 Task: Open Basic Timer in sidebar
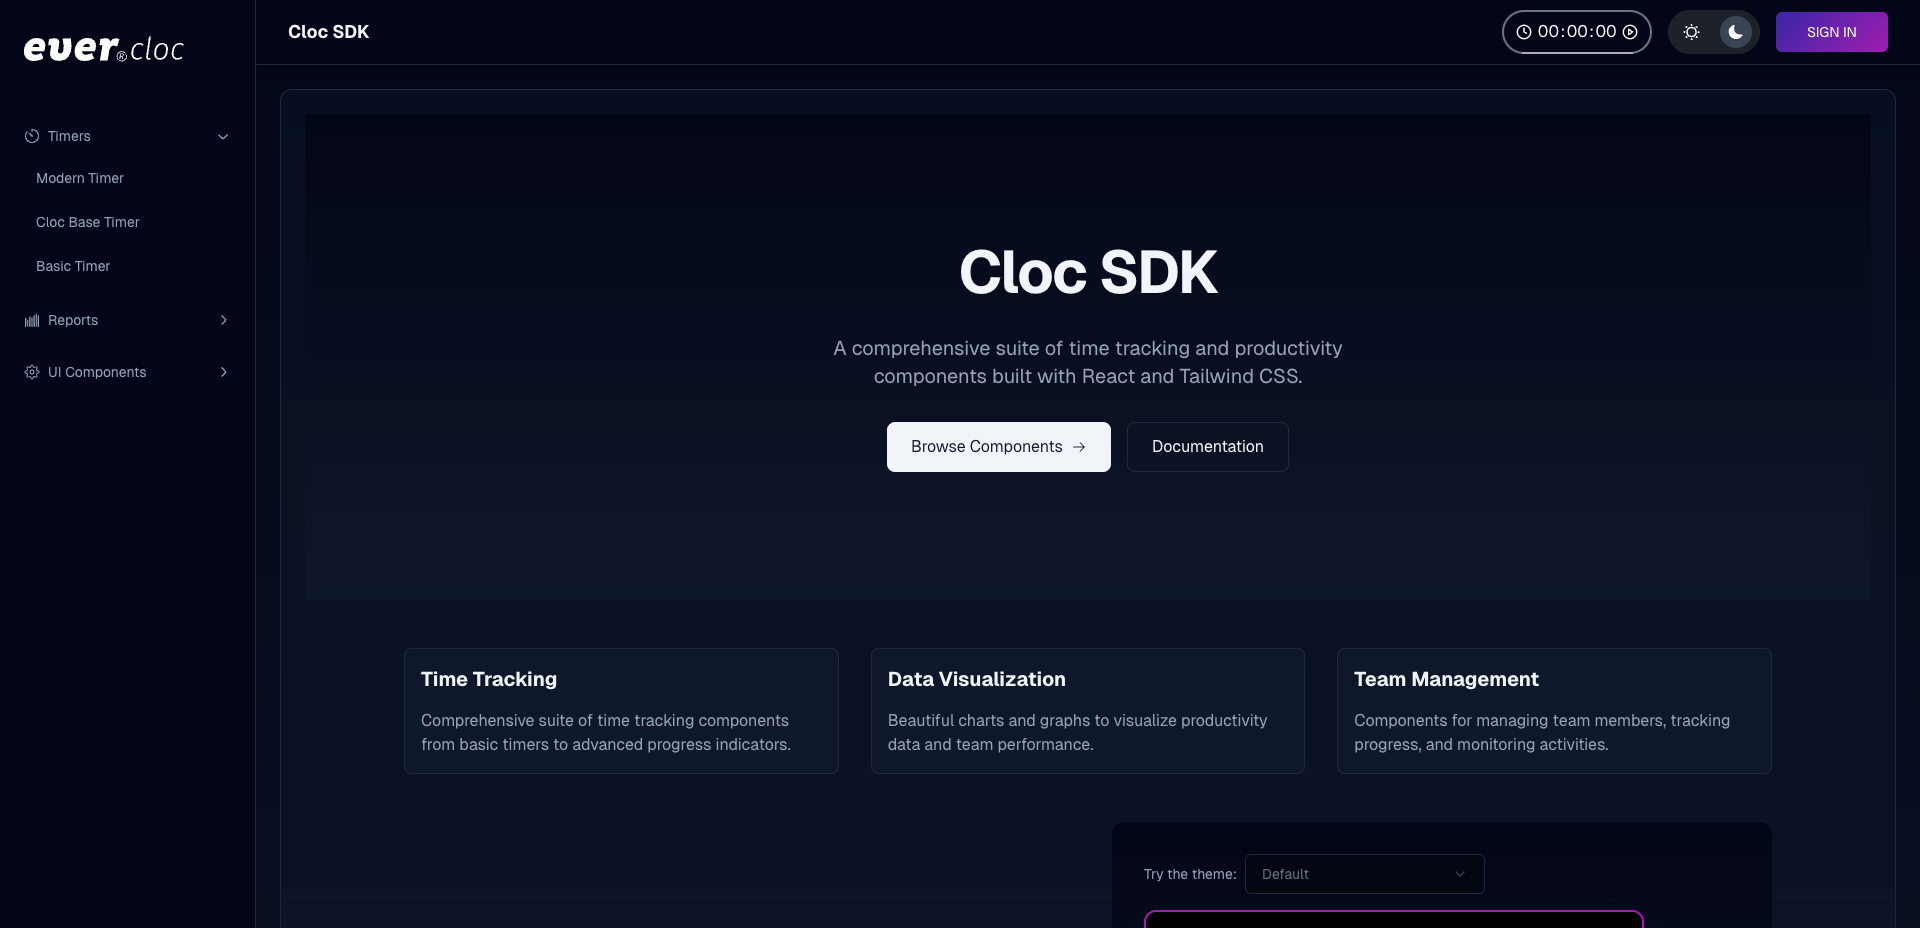click(73, 266)
